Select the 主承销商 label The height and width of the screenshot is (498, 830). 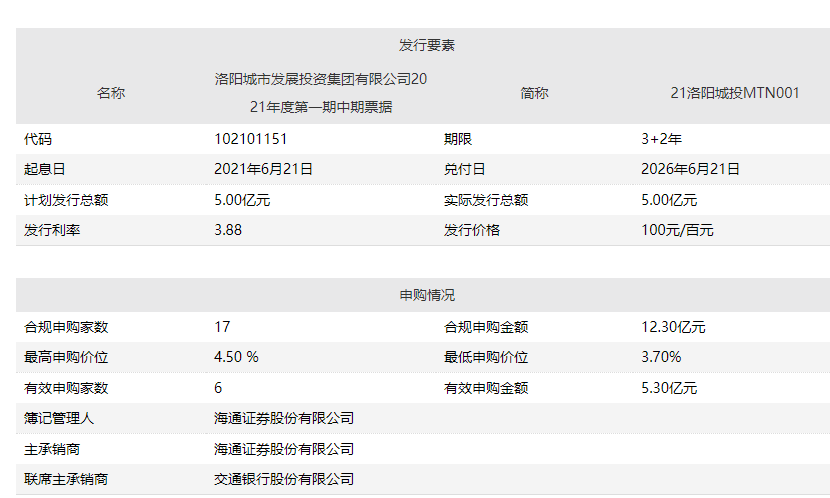[52, 449]
